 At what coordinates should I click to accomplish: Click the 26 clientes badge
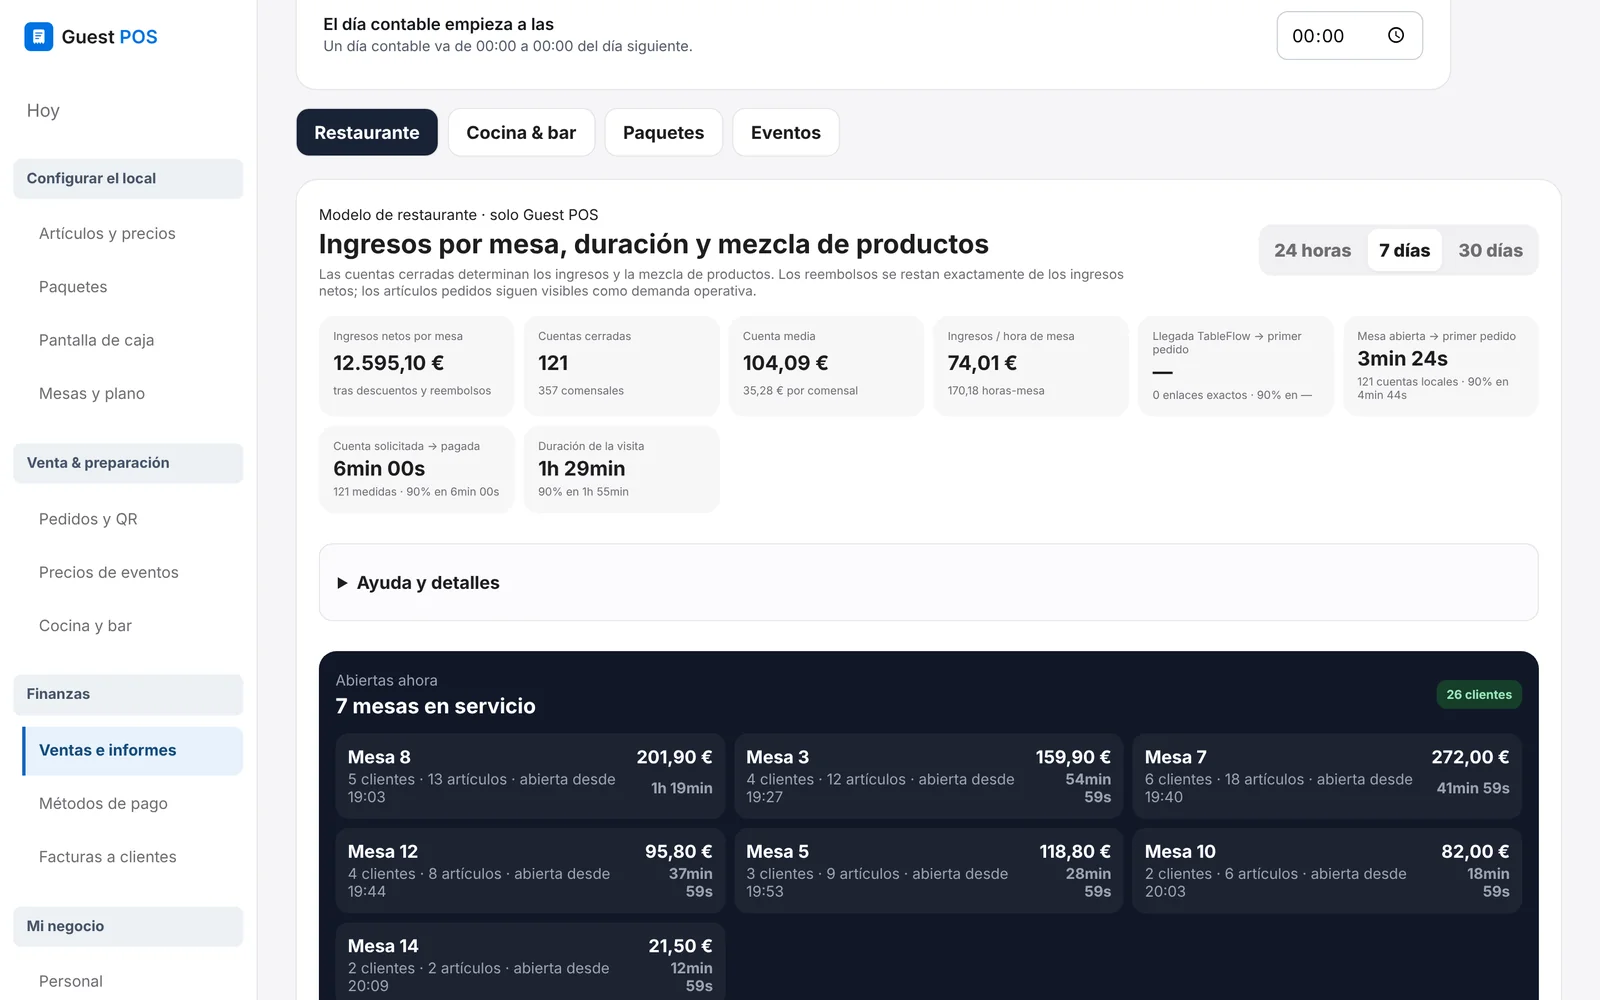click(1479, 695)
